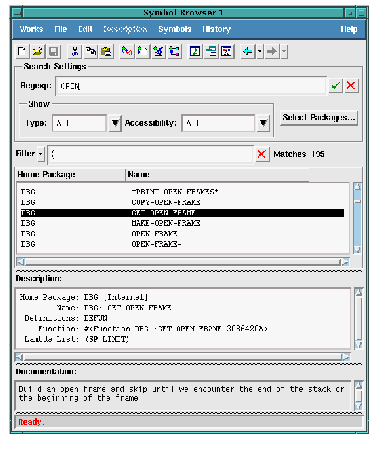Click the Accessibility combo box field

[218, 123]
